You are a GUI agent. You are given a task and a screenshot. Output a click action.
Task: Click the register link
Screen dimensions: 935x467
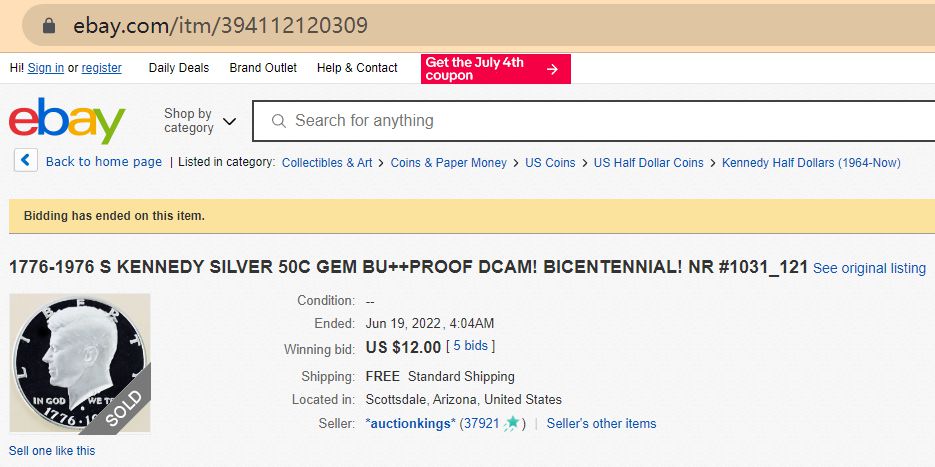[102, 68]
